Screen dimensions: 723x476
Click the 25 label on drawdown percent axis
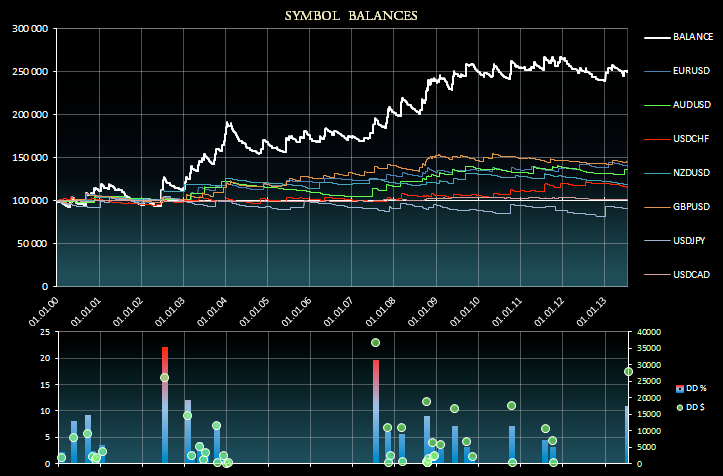(45, 332)
